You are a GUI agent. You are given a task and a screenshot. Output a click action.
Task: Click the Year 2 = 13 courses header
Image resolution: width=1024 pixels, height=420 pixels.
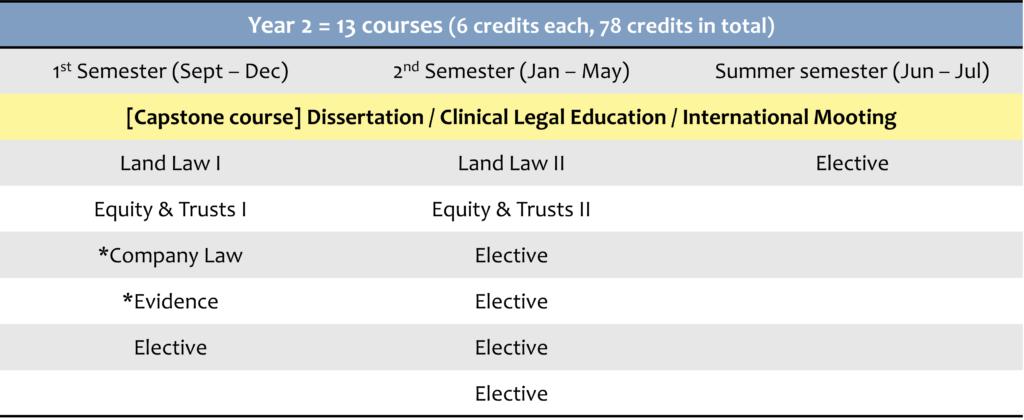point(511,26)
